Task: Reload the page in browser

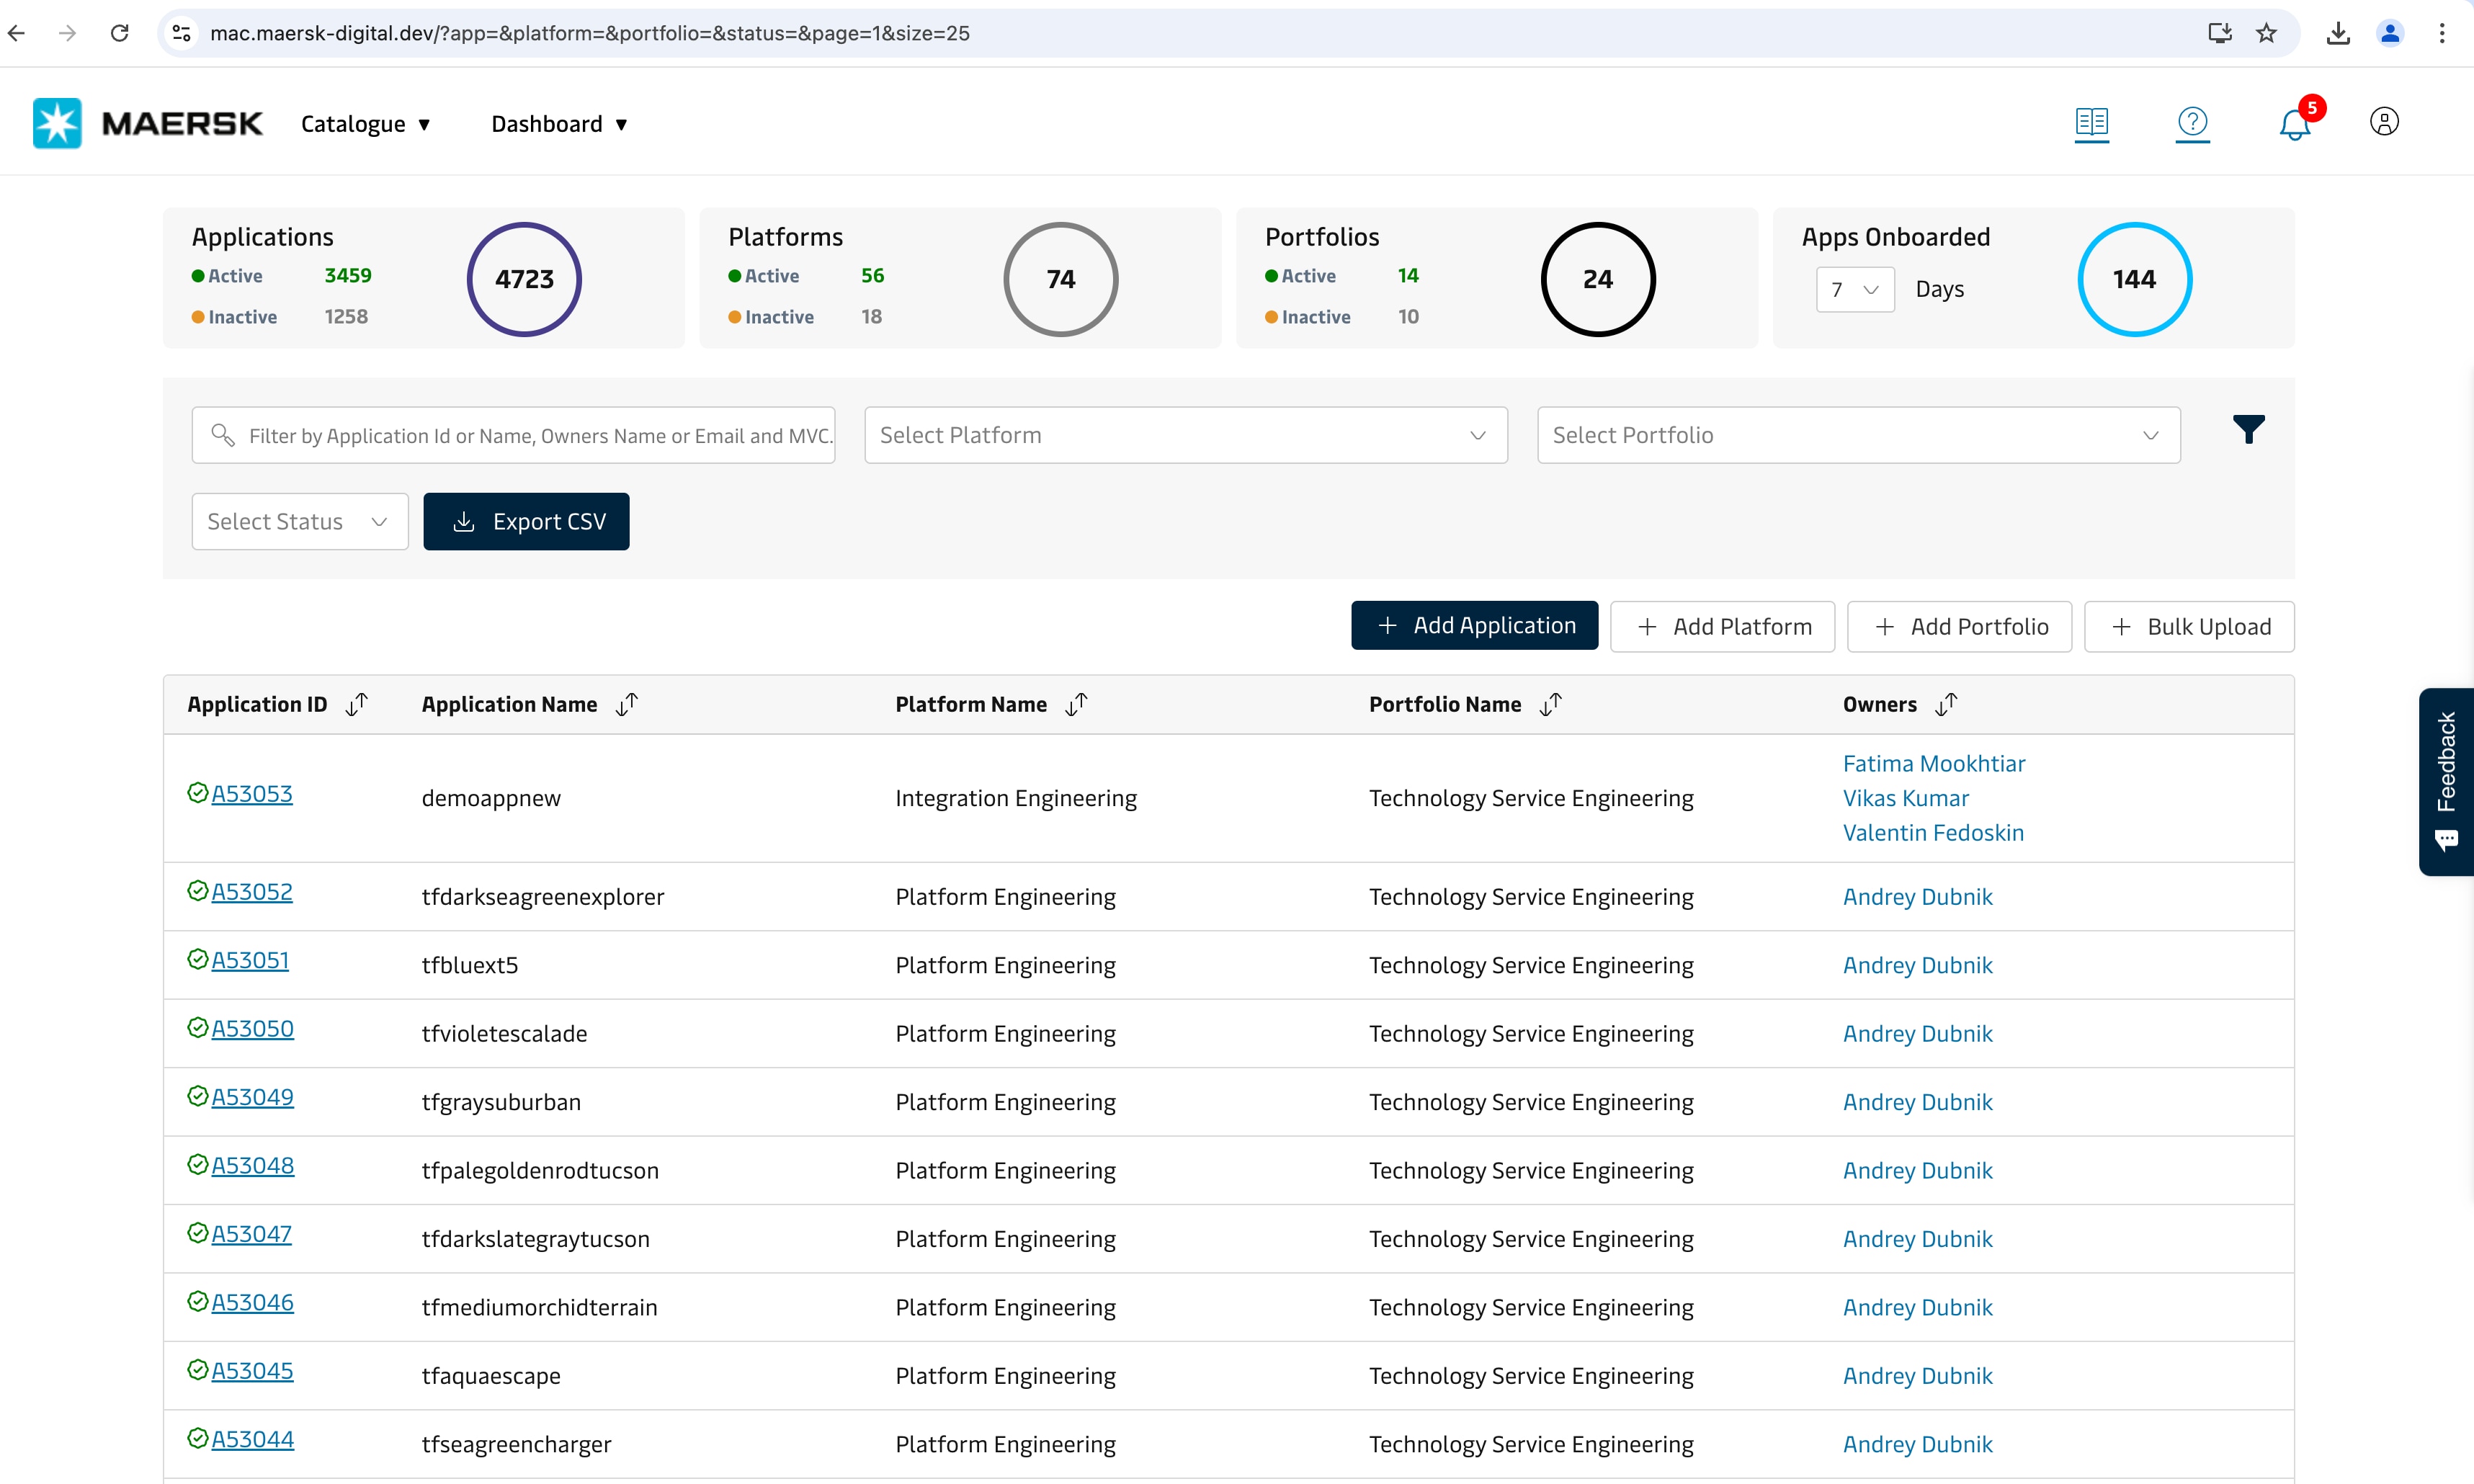Action: (x=120, y=33)
